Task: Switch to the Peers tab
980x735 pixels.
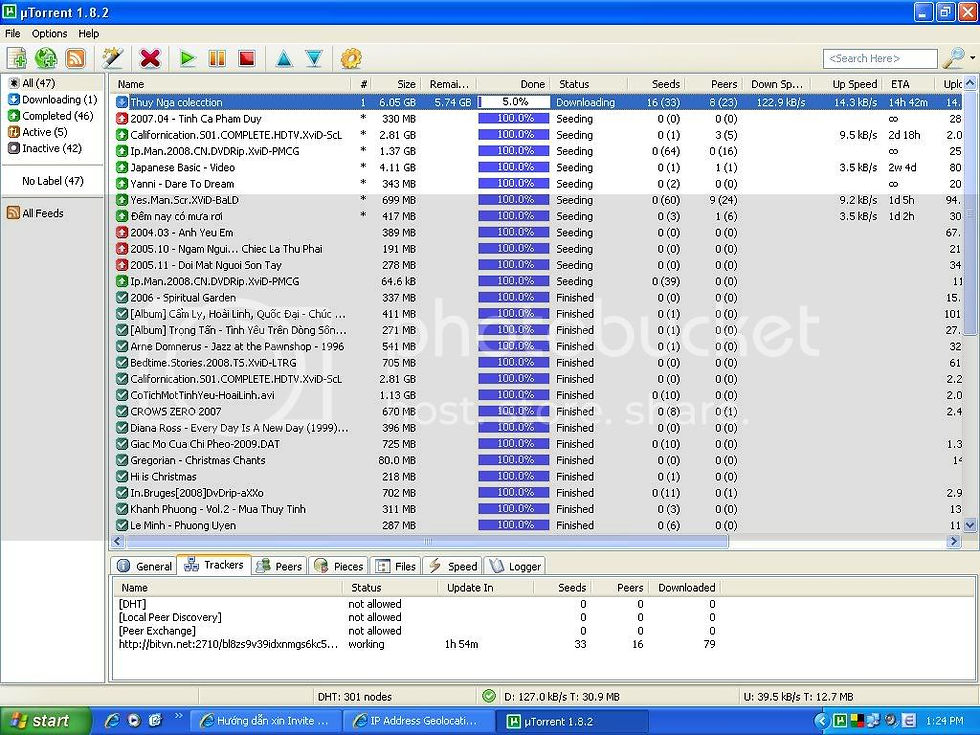Action: (x=279, y=566)
